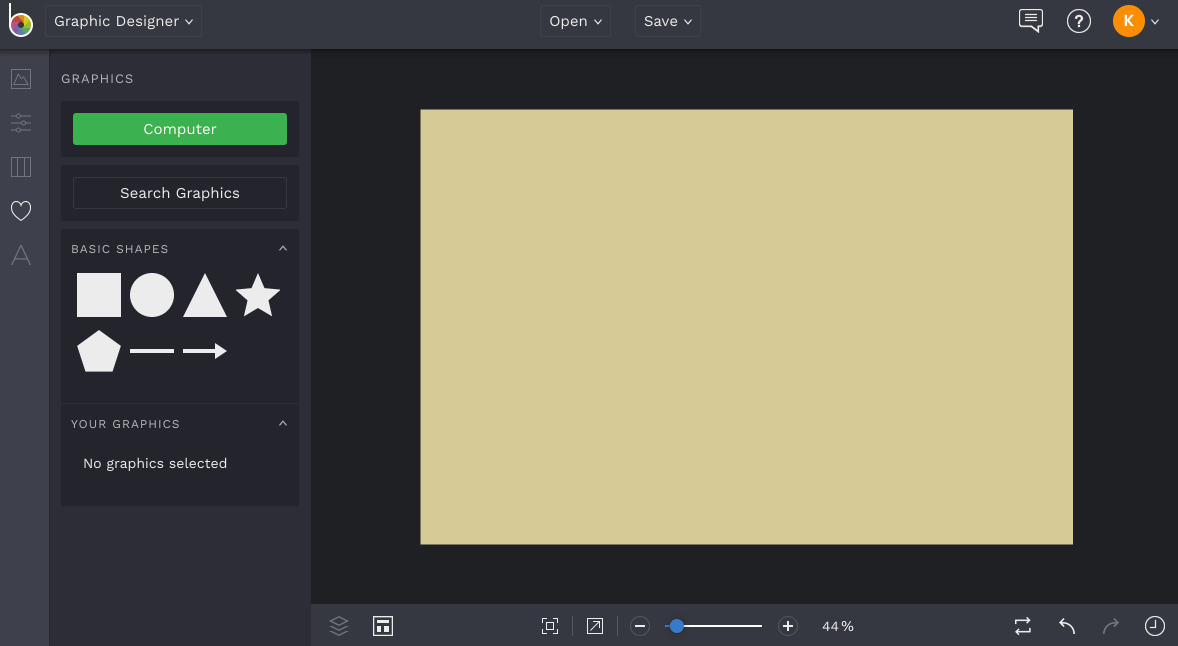This screenshot has height=646, width=1178.
Task: Upload graphics with the Computer button
Action: click(x=180, y=129)
